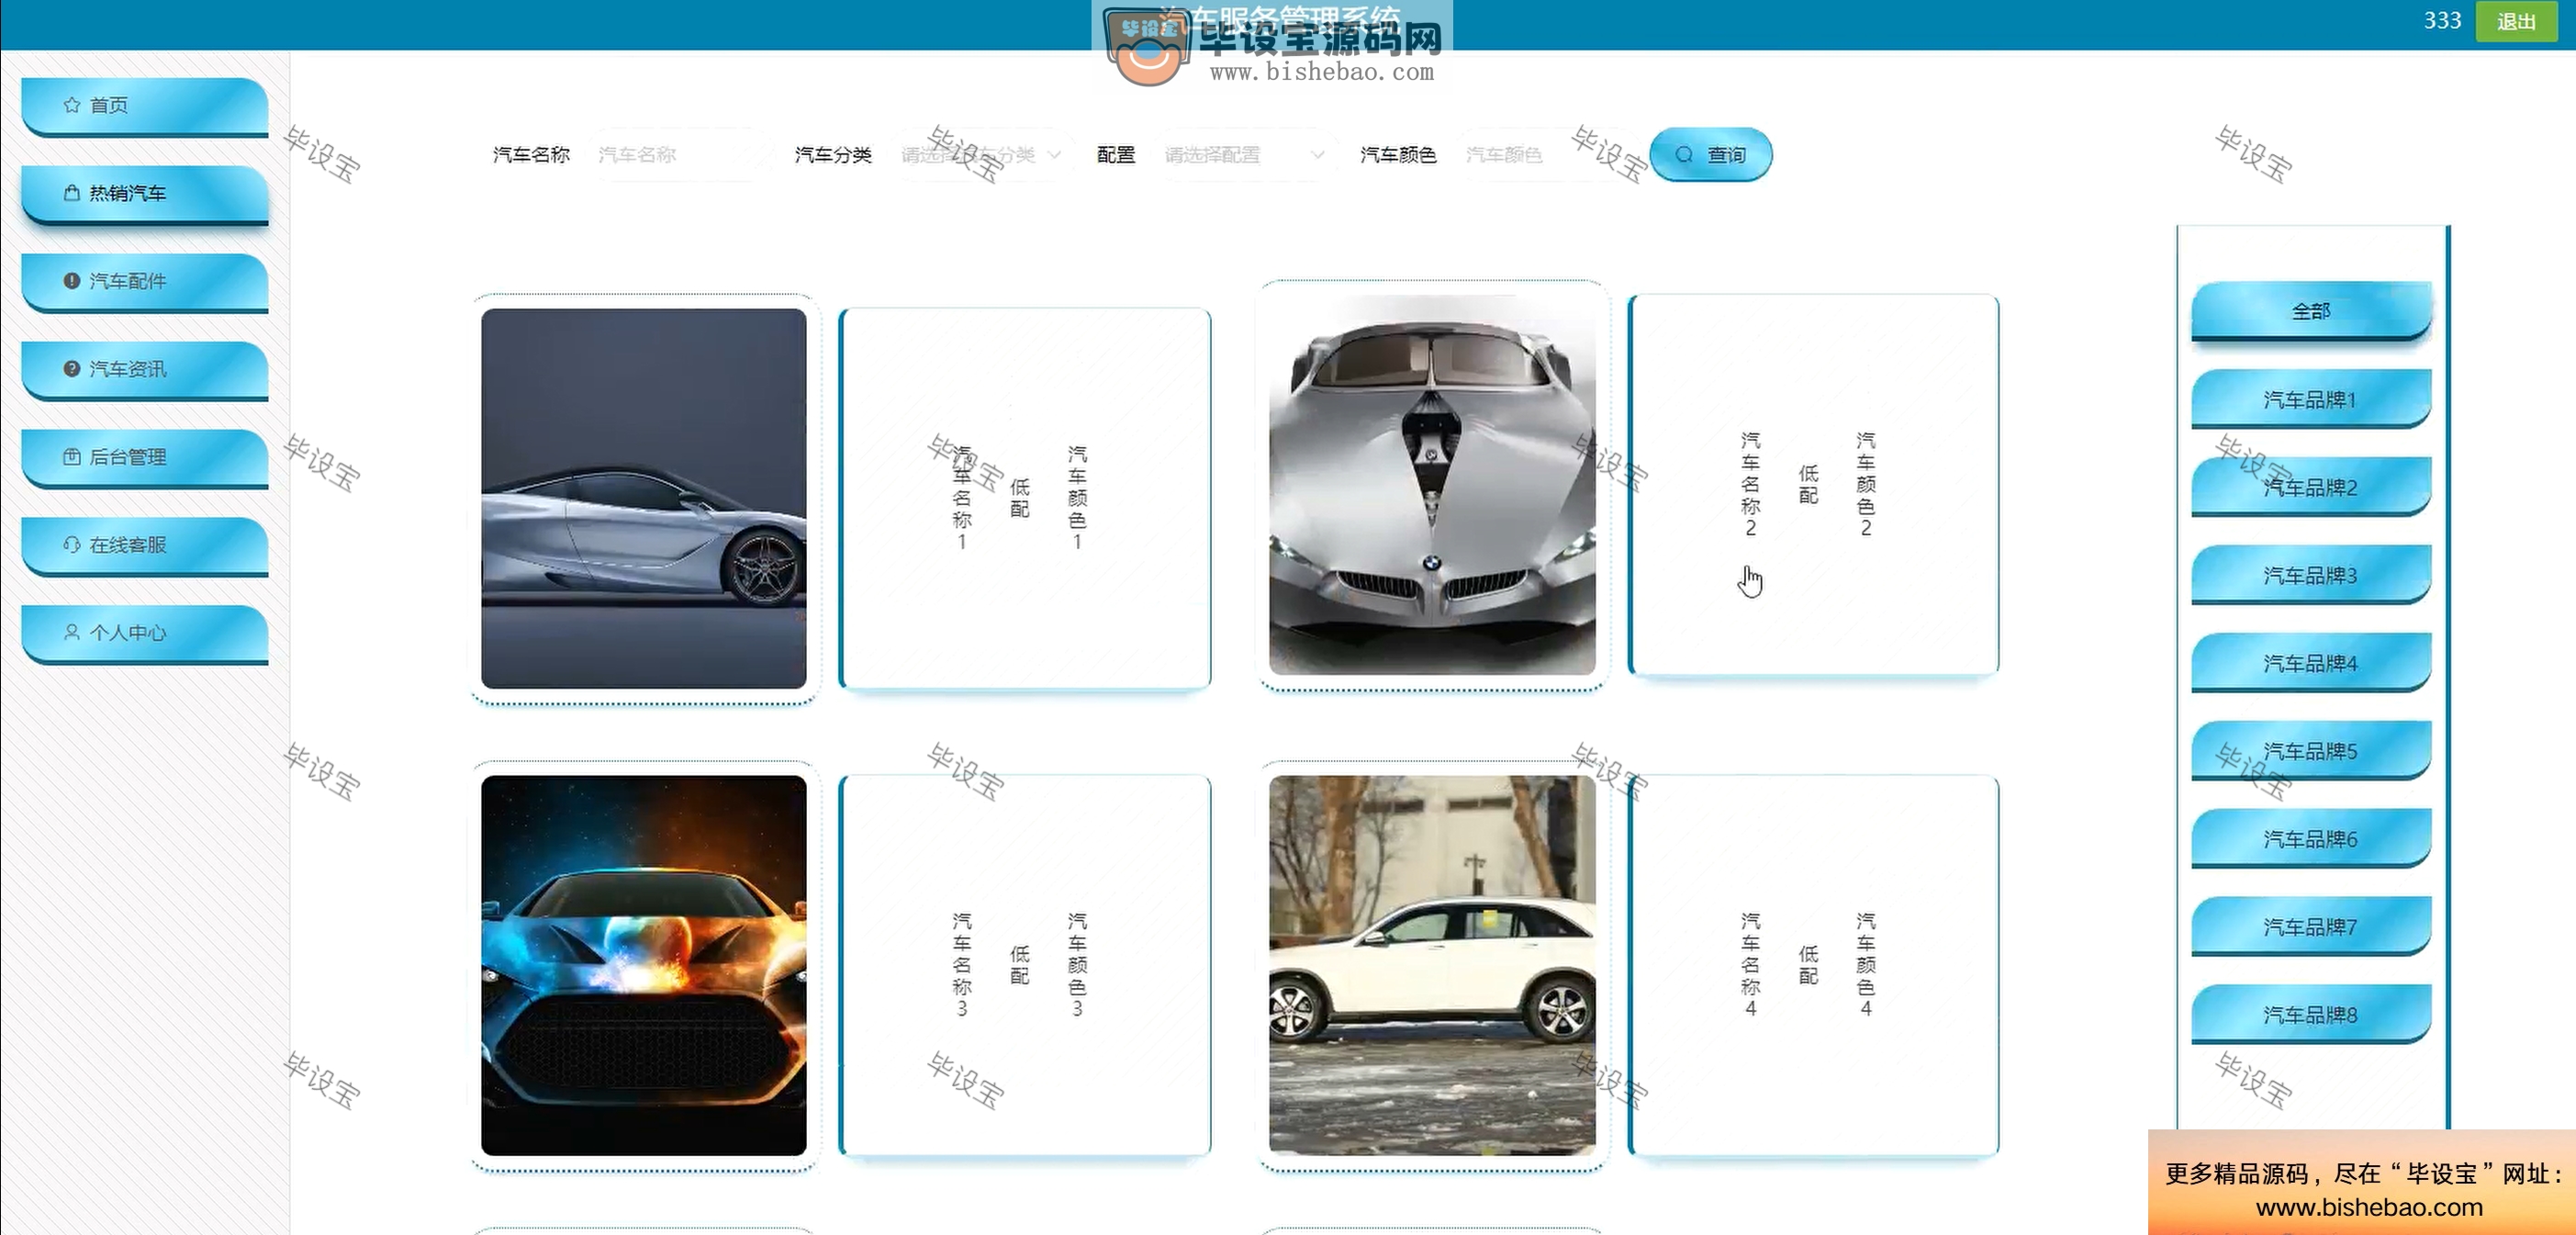Select 全部 brand filter
This screenshot has width=2576, height=1235.
click(x=2311, y=311)
